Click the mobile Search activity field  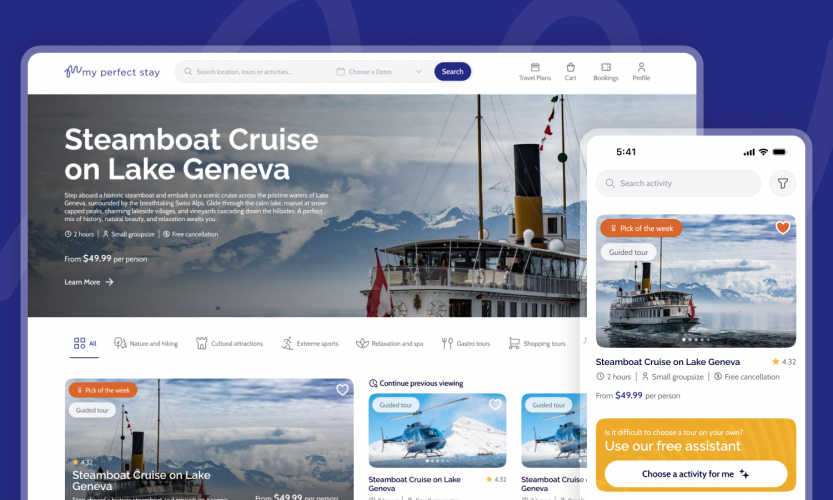pyautogui.click(x=678, y=183)
